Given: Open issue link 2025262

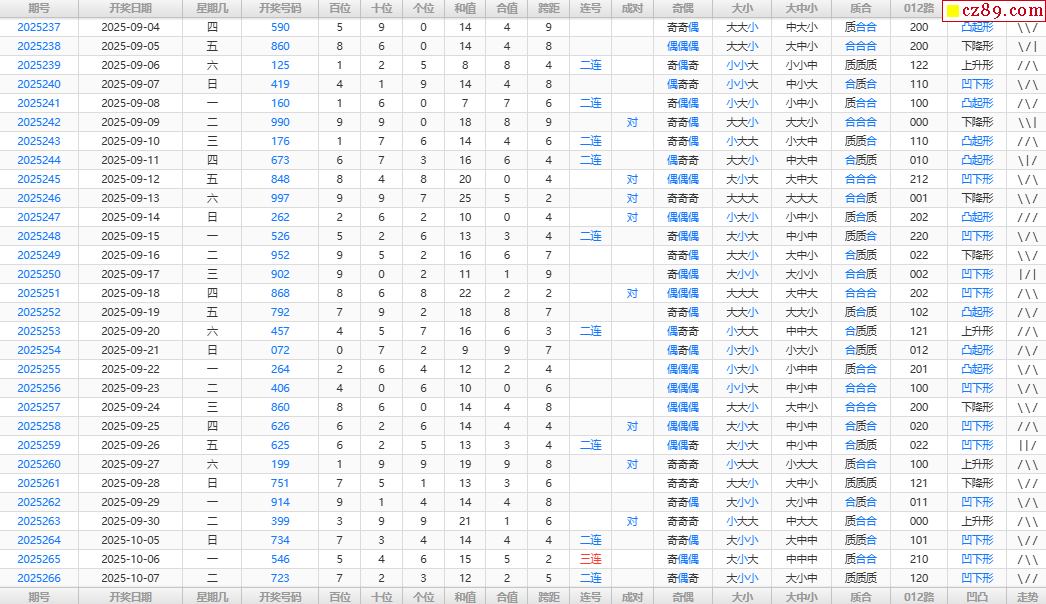Looking at the screenshot, I should (x=39, y=502).
